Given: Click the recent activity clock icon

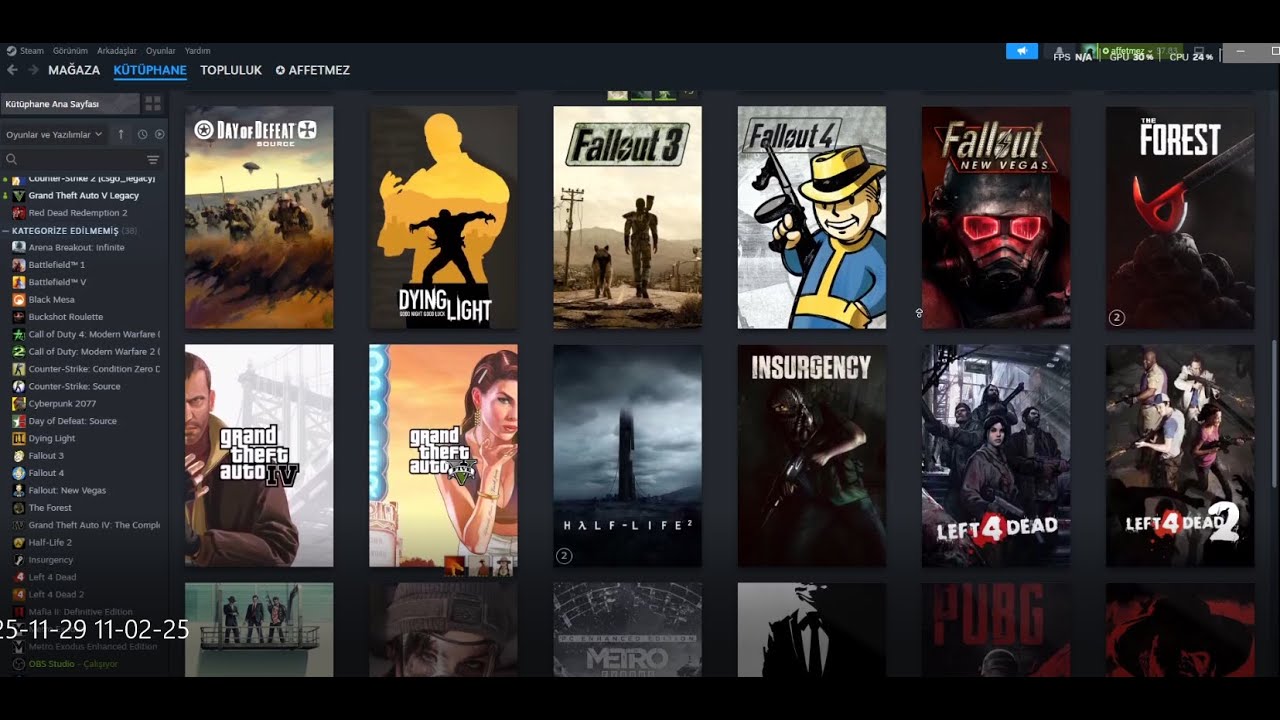Looking at the screenshot, I should (142, 134).
